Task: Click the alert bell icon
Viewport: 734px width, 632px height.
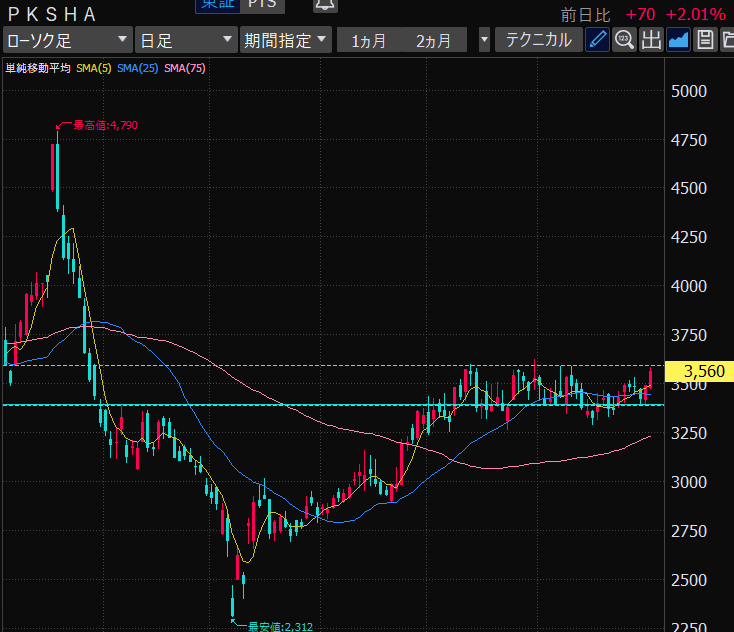Action: pos(325,5)
